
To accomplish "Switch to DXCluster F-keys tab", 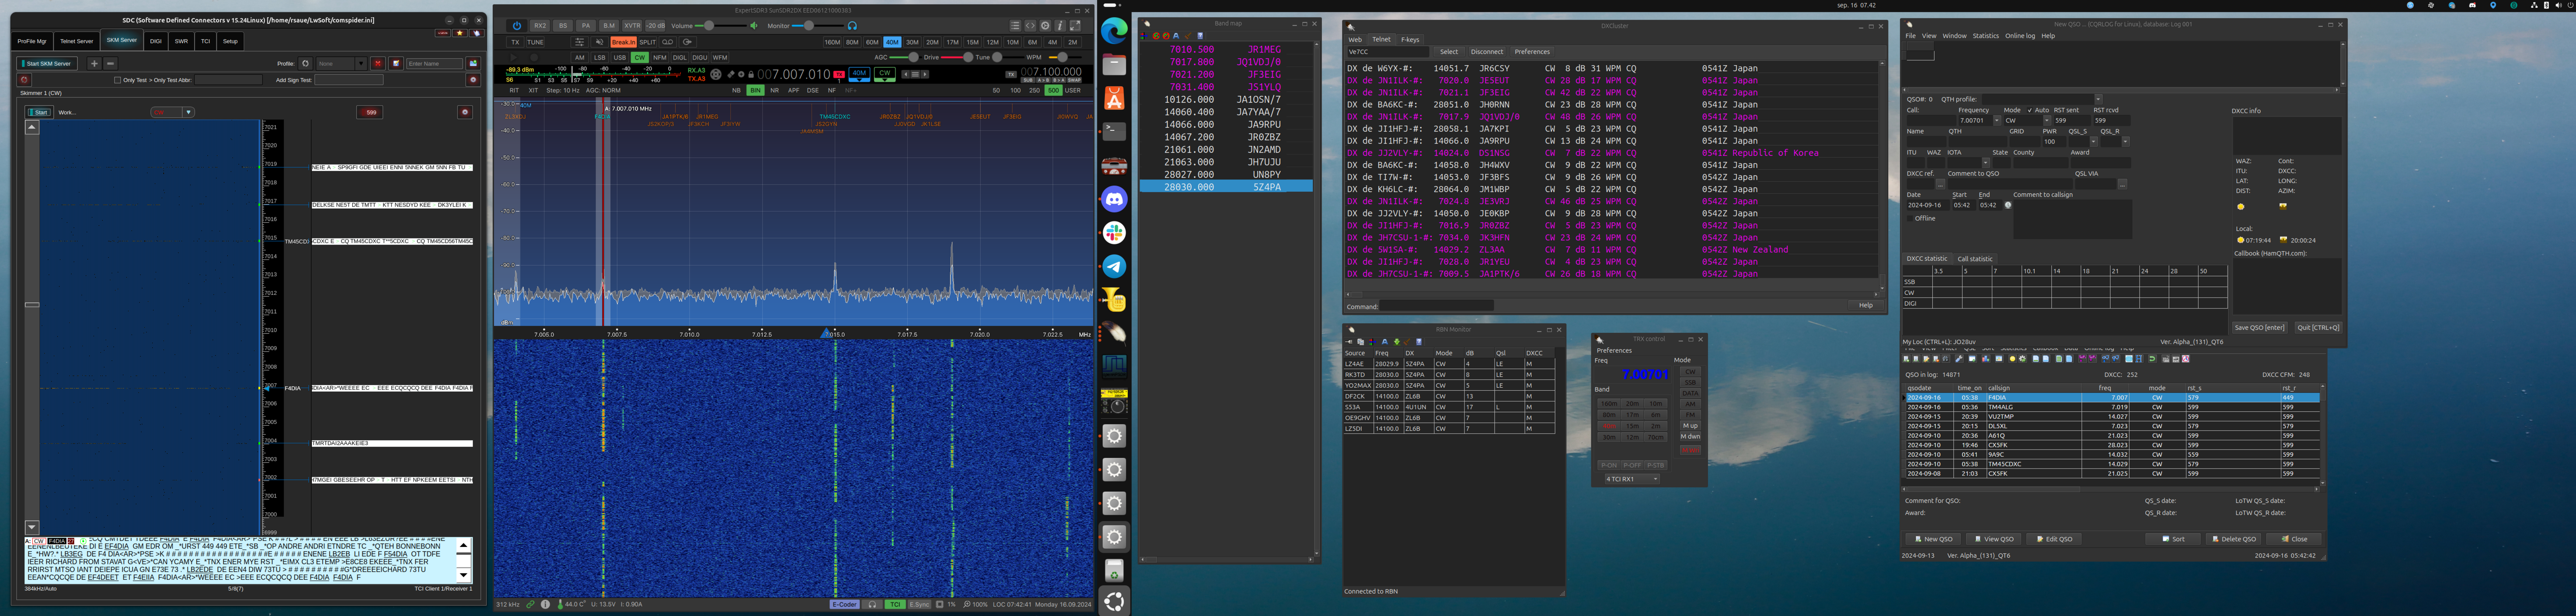I will pyautogui.click(x=1410, y=39).
